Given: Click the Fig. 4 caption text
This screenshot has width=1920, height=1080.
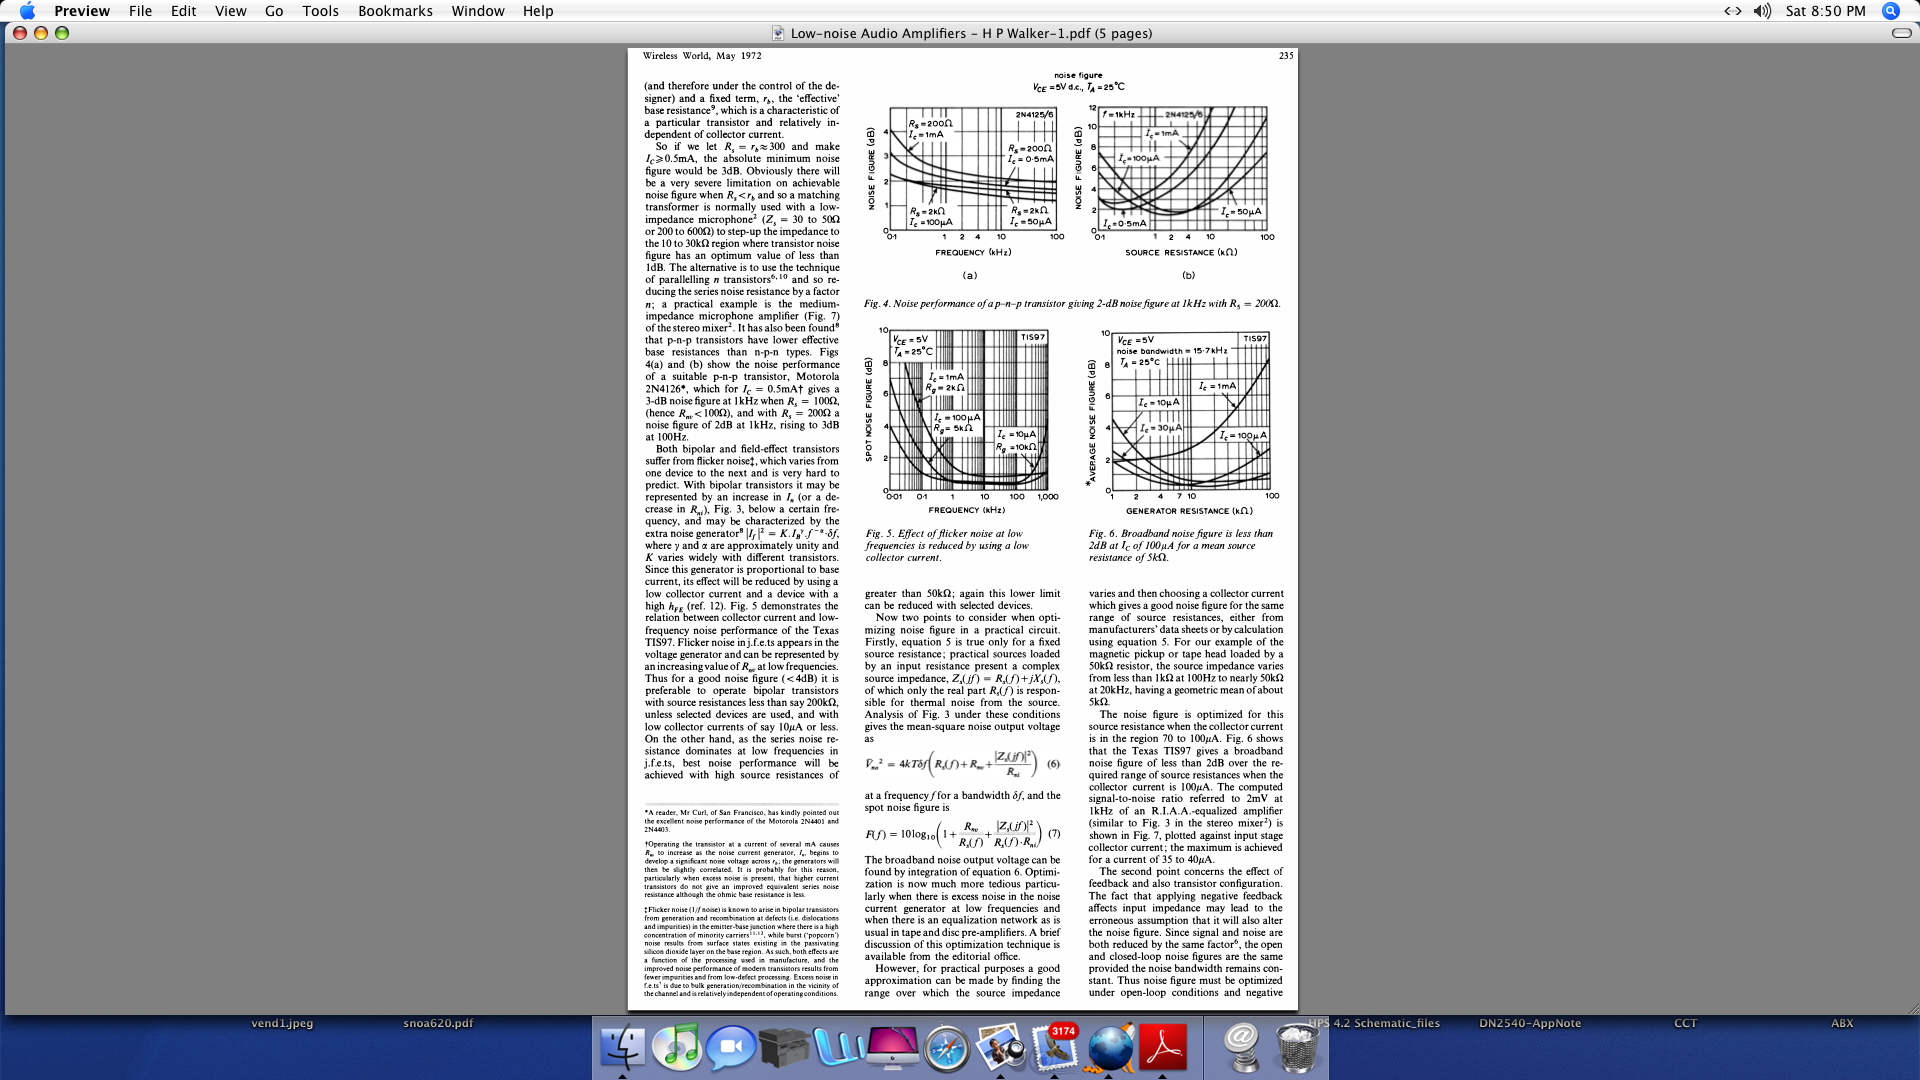Looking at the screenshot, I should (x=1072, y=303).
